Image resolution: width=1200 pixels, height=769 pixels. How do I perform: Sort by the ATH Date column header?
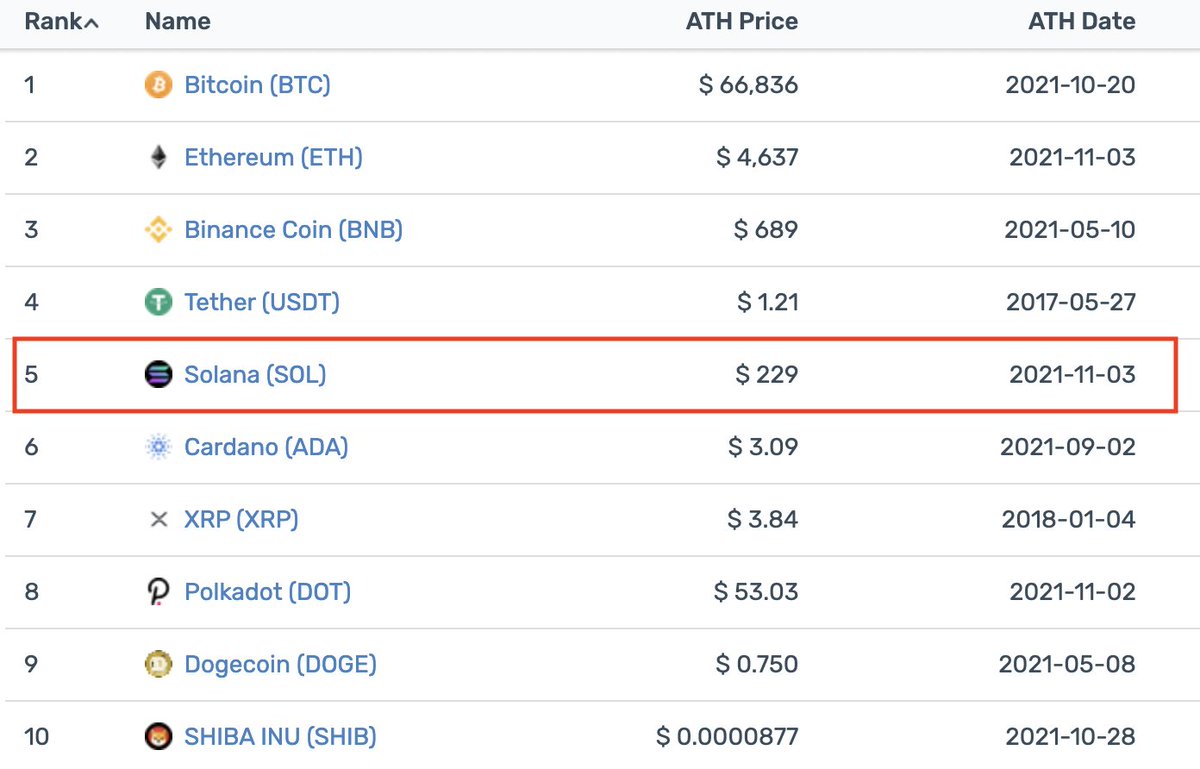point(1082,22)
